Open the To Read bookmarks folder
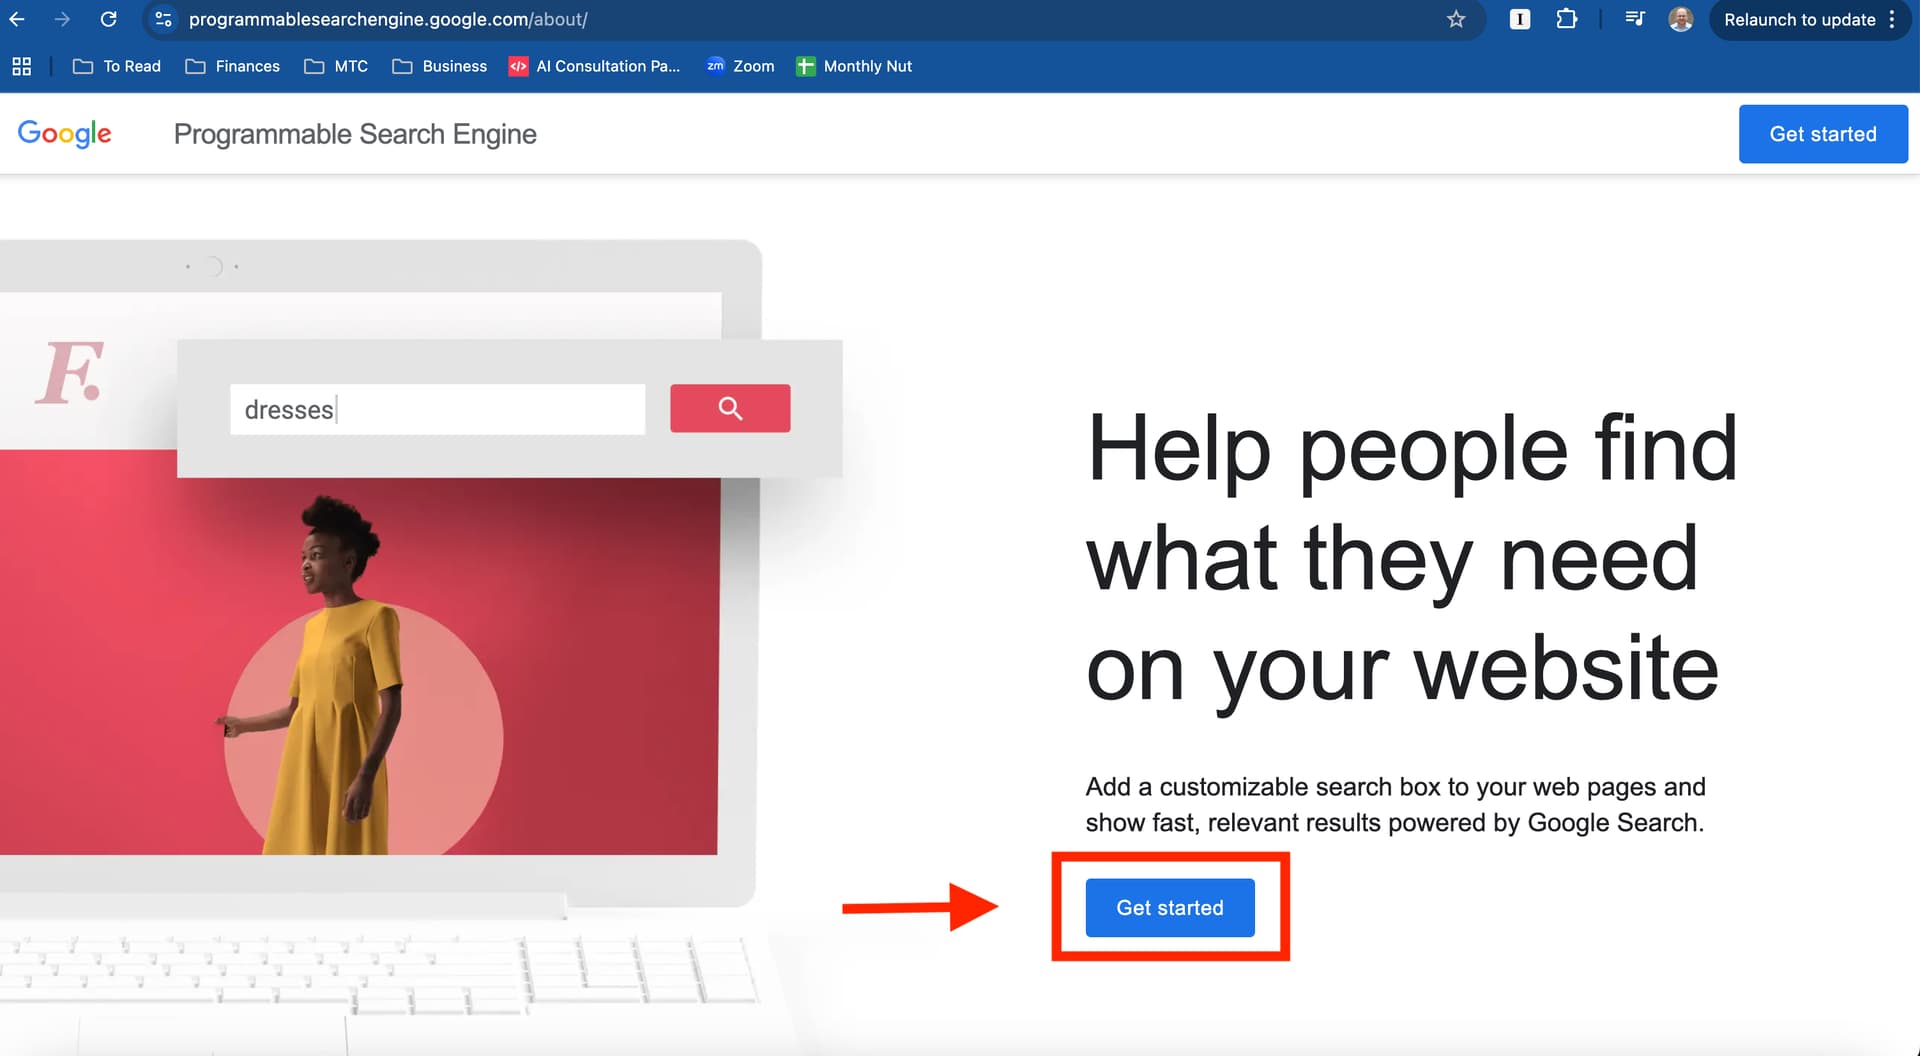 tap(117, 66)
